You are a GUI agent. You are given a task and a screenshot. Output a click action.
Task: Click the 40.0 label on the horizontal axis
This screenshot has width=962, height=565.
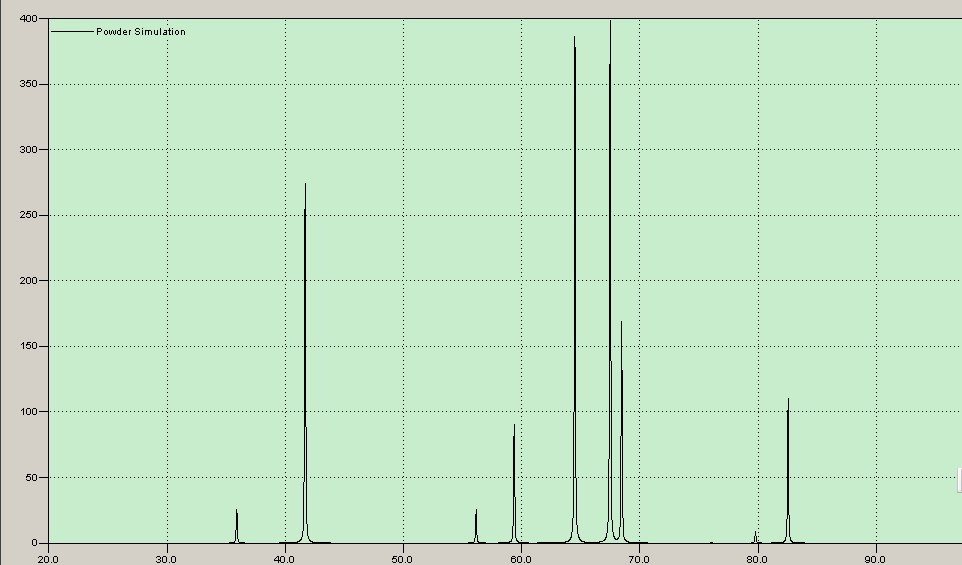tap(284, 559)
